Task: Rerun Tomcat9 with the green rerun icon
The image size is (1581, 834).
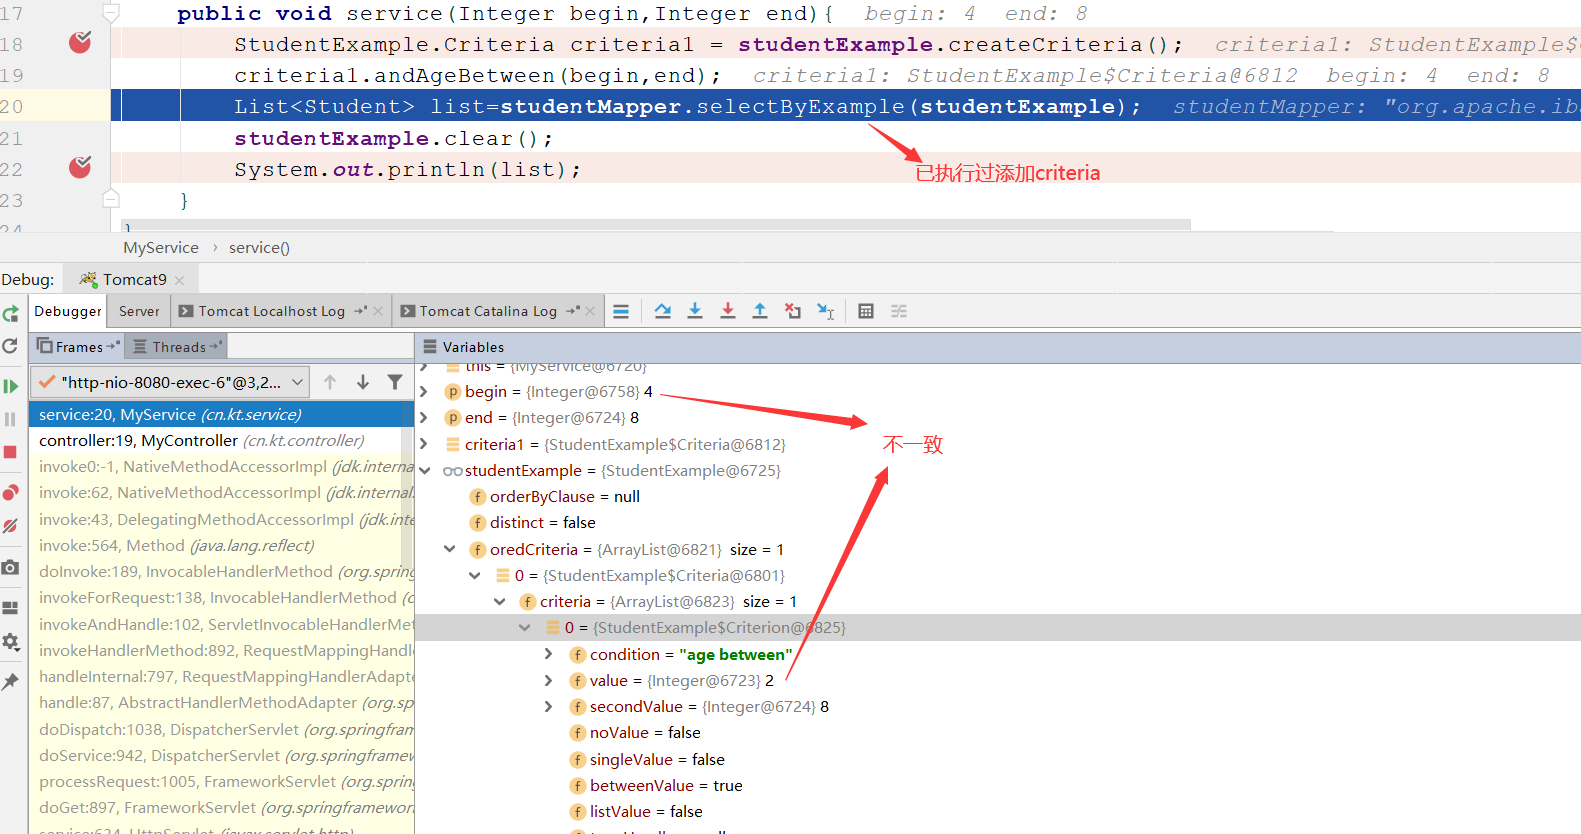Action: point(11,313)
